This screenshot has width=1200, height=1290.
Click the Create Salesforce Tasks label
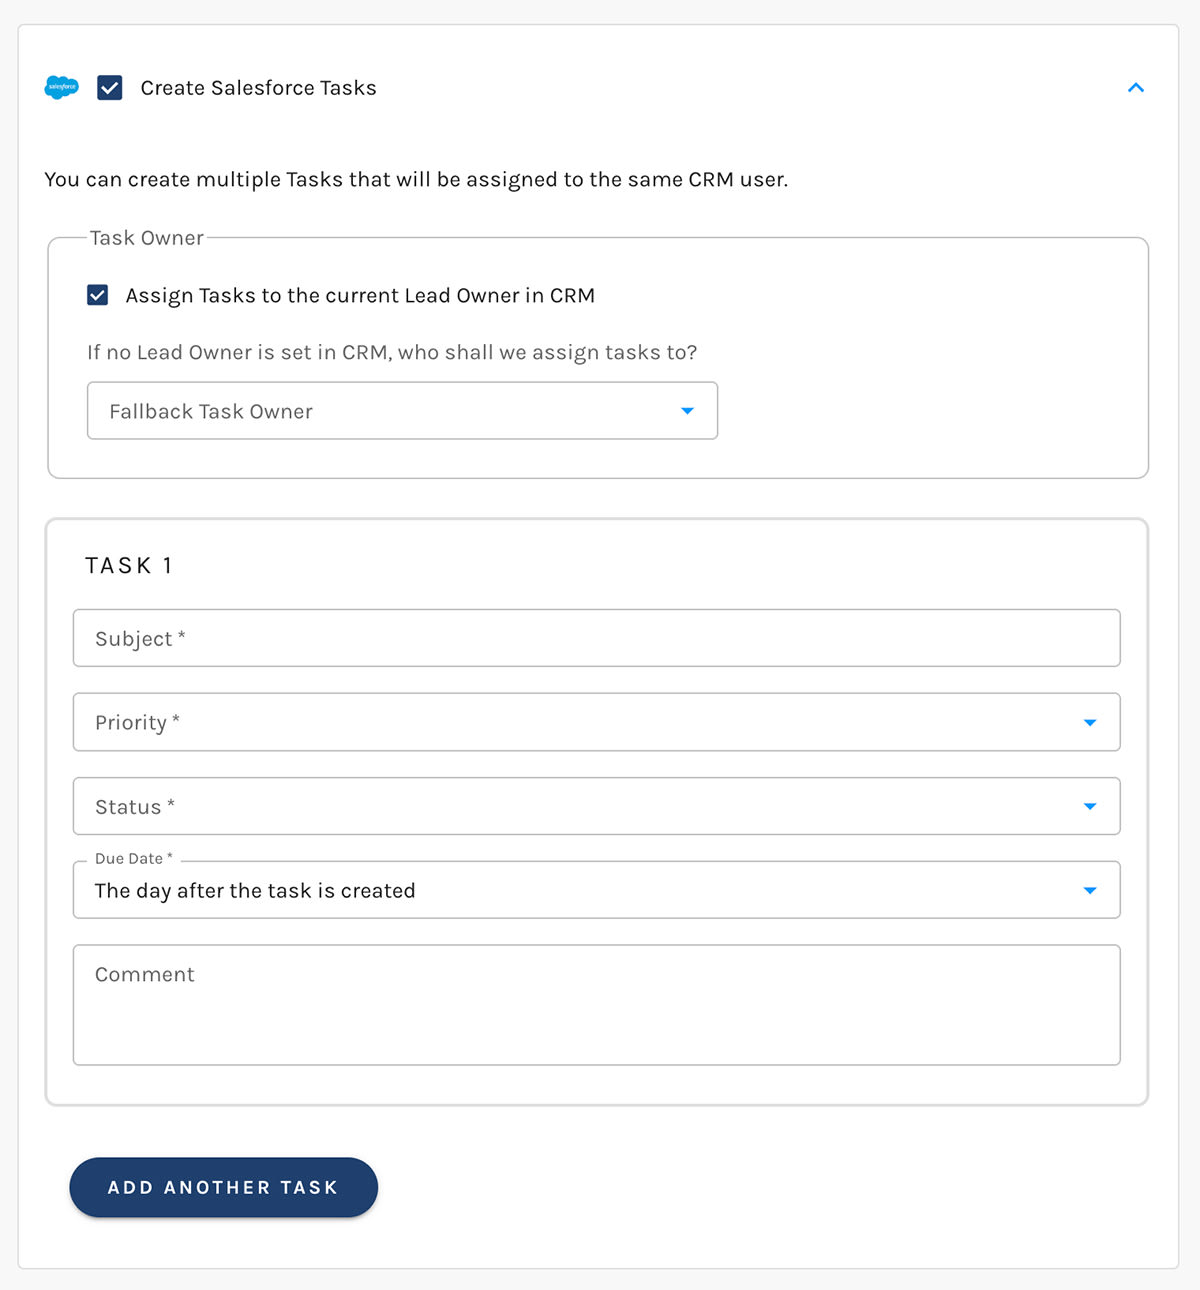(257, 87)
